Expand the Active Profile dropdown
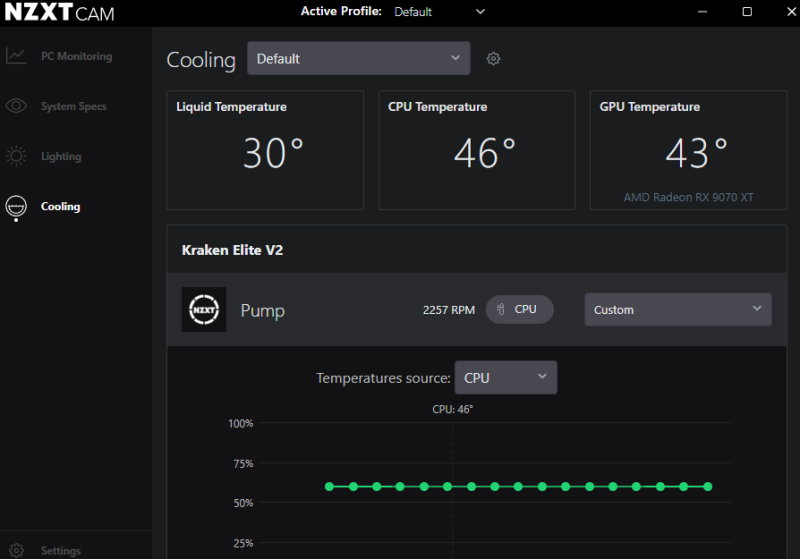This screenshot has height=559, width=800. [440, 12]
